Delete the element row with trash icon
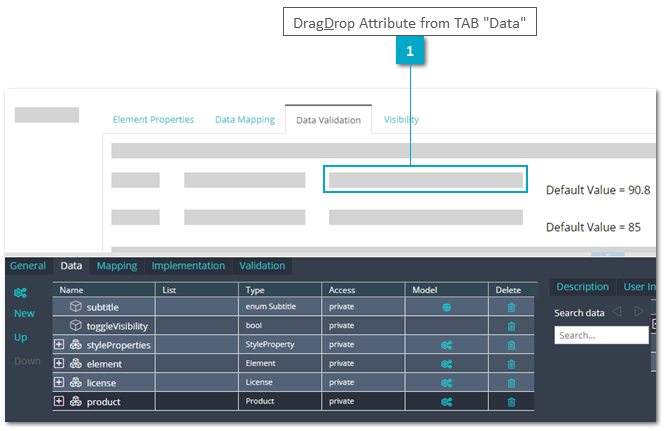665x431 pixels. (511, 364)
